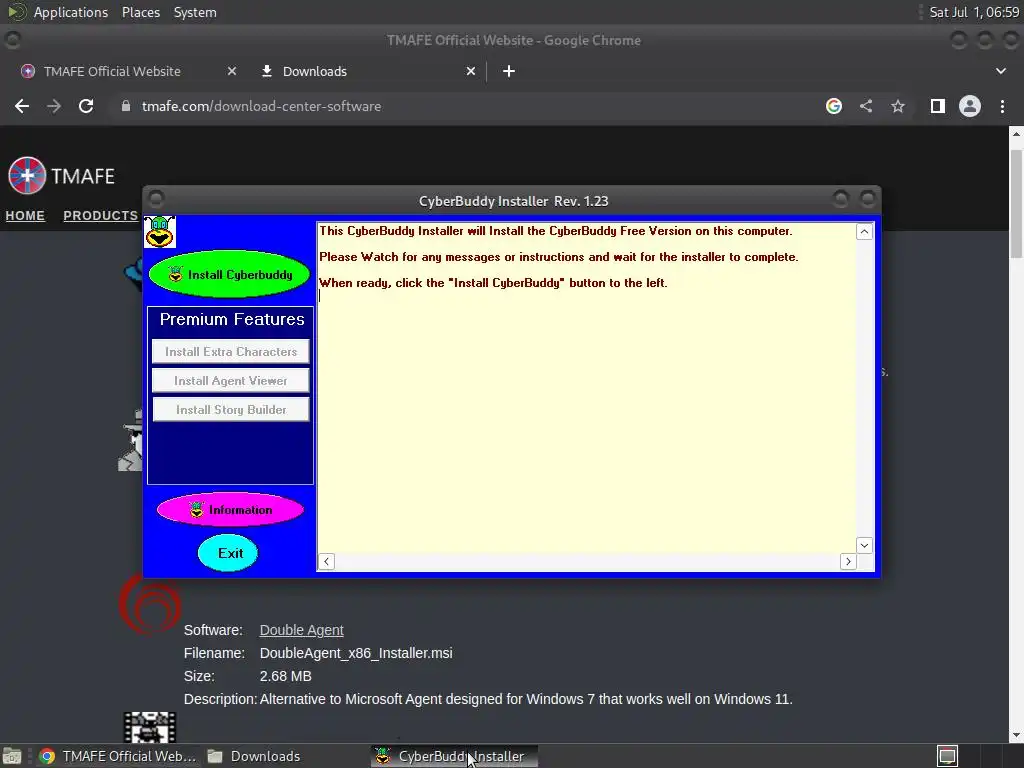Click the clock showing Sat Jul 1
The height and width of the screenshot is (768, 1024).
(x=974, y=12)
